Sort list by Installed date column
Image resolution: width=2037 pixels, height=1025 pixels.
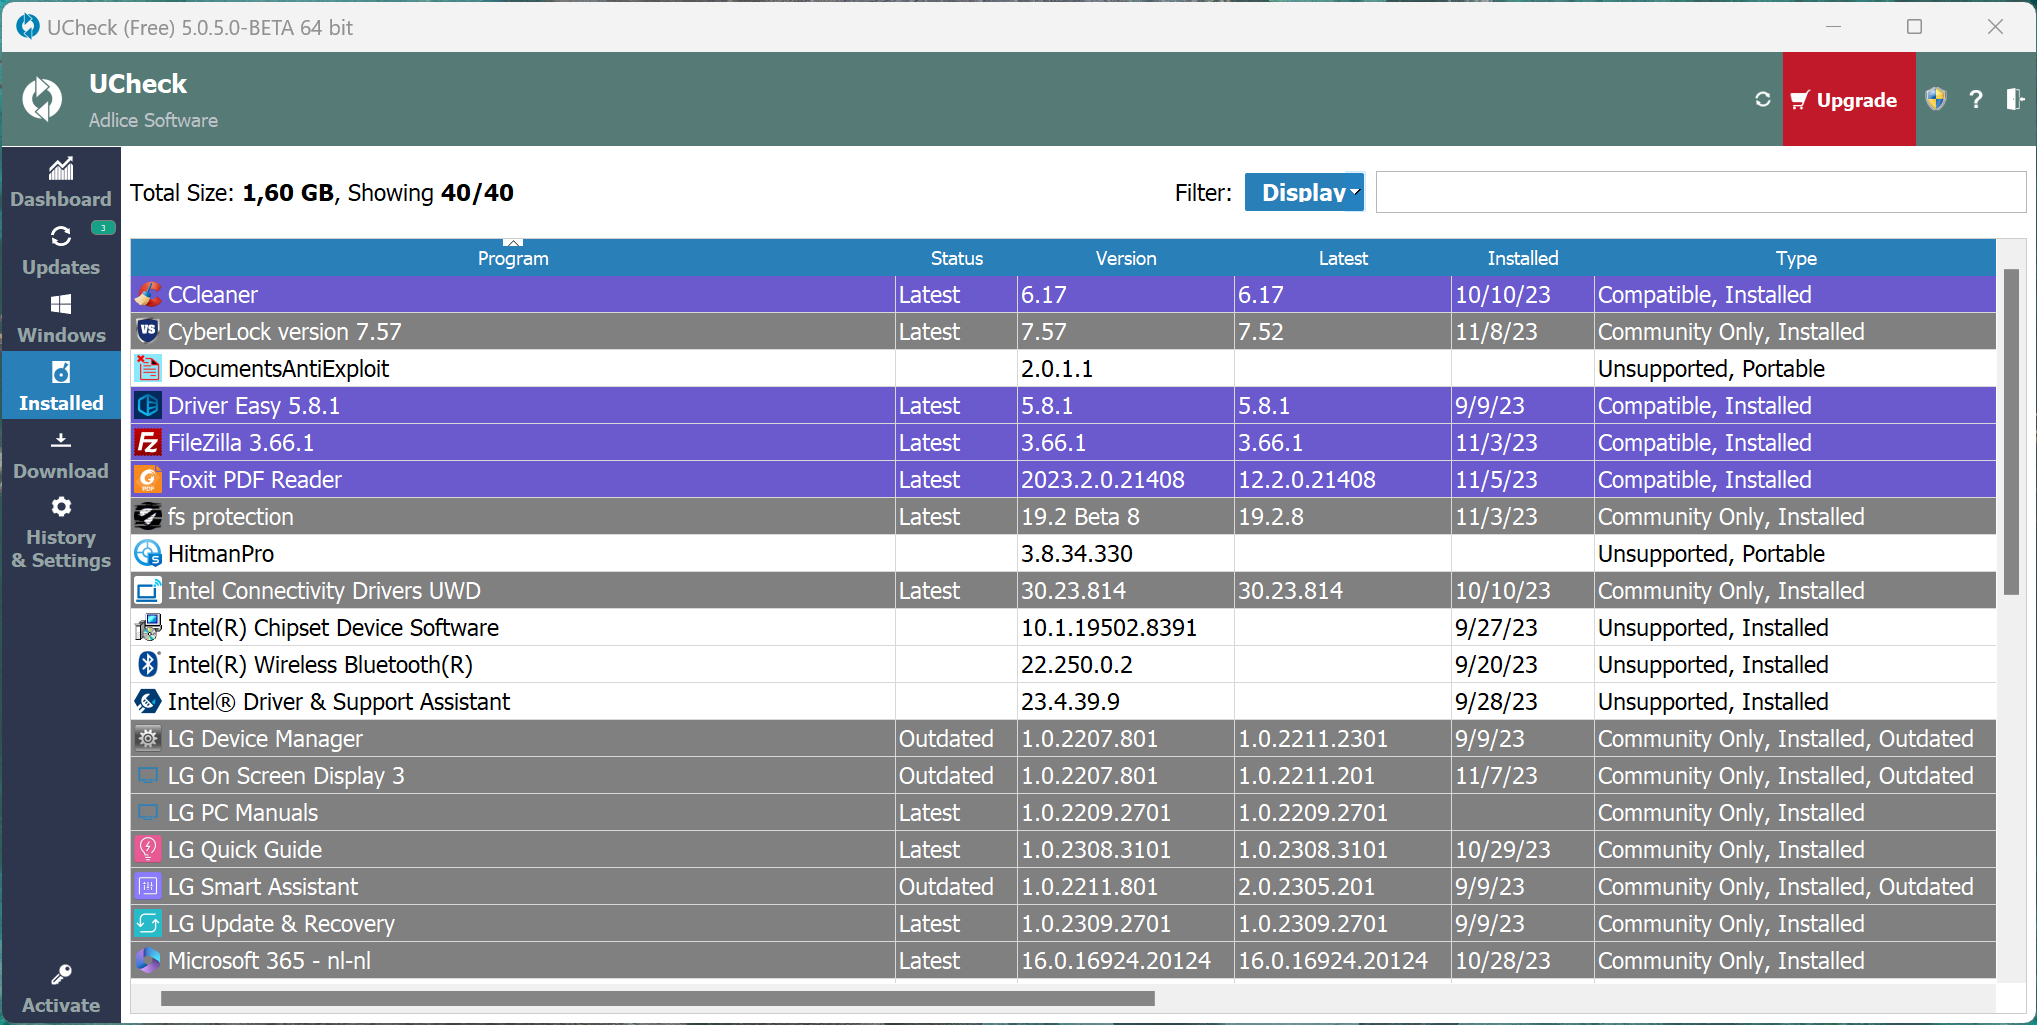point(1522,258)
